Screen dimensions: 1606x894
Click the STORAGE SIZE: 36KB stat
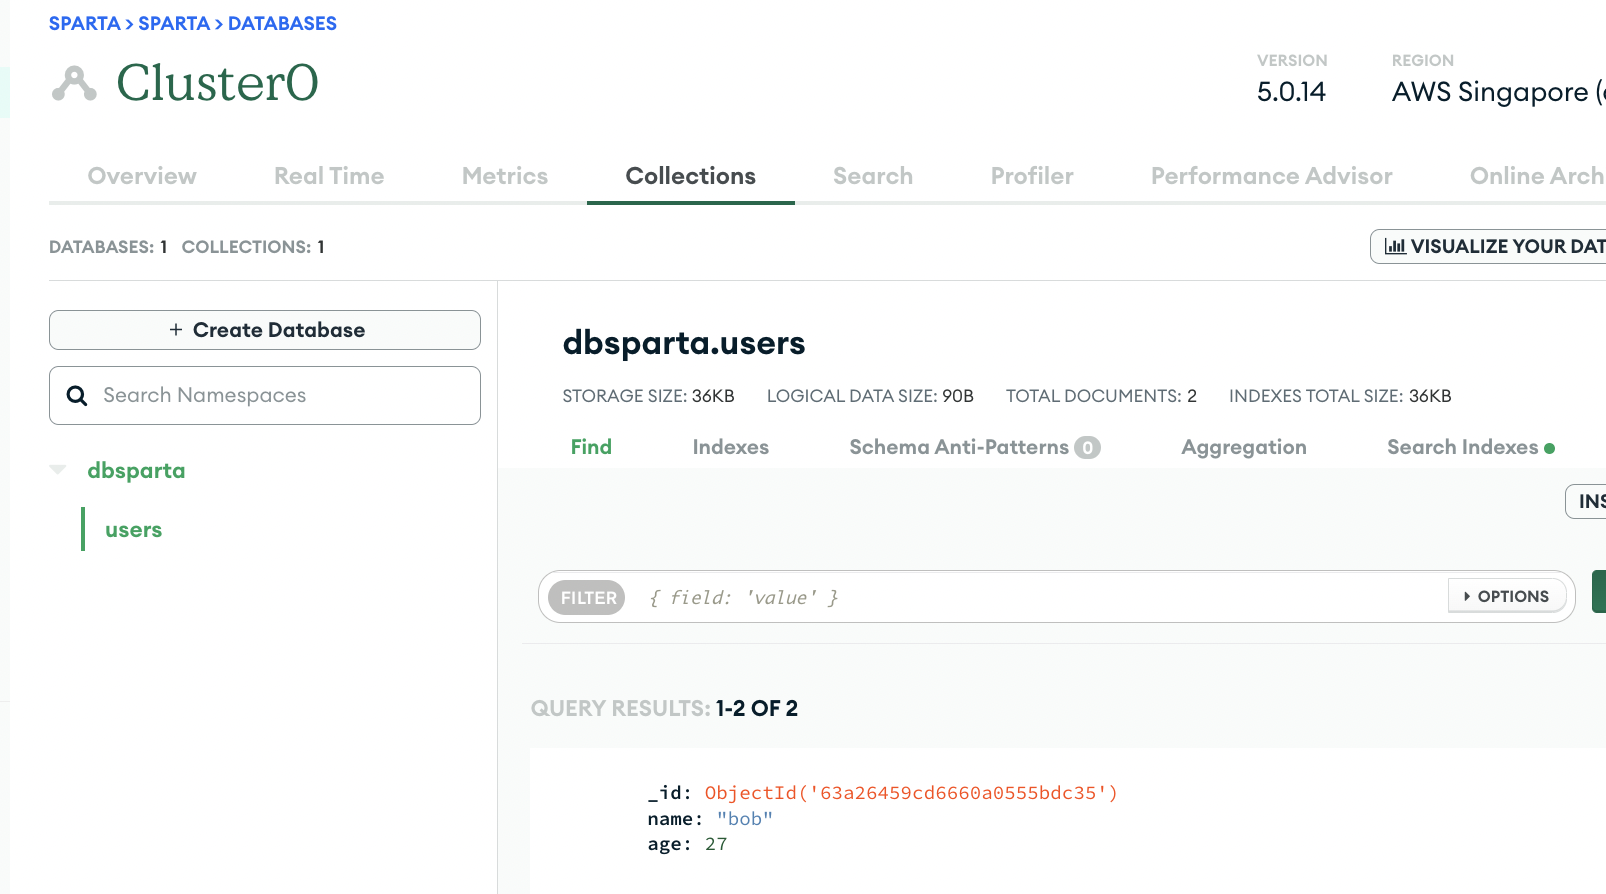click(648, 396)
